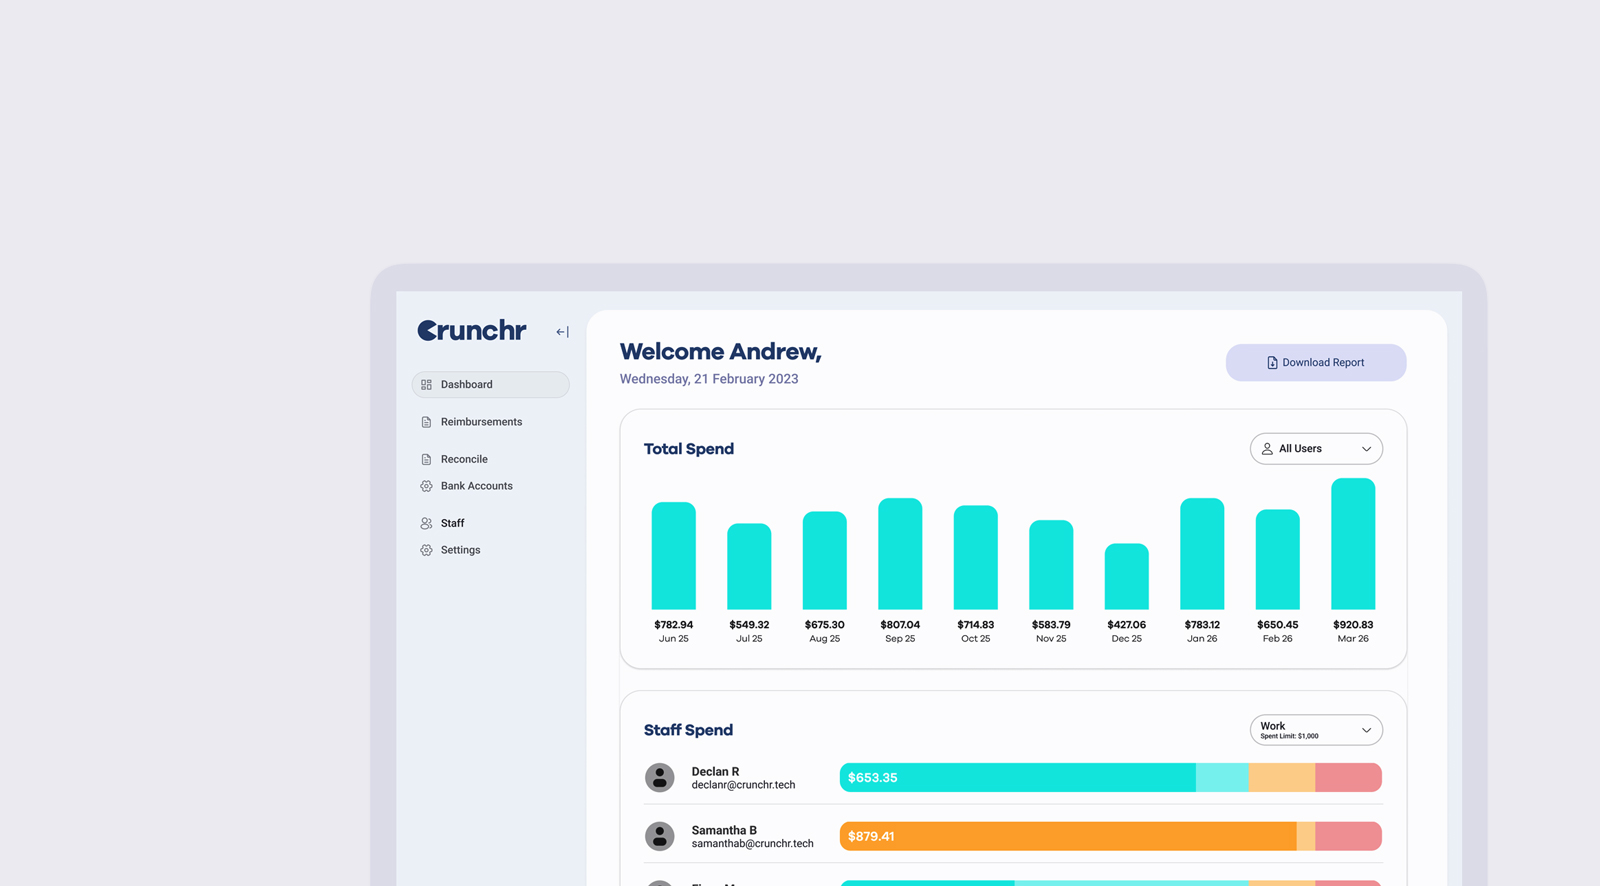Select the Mar 26 bar

click(1353, 544)
